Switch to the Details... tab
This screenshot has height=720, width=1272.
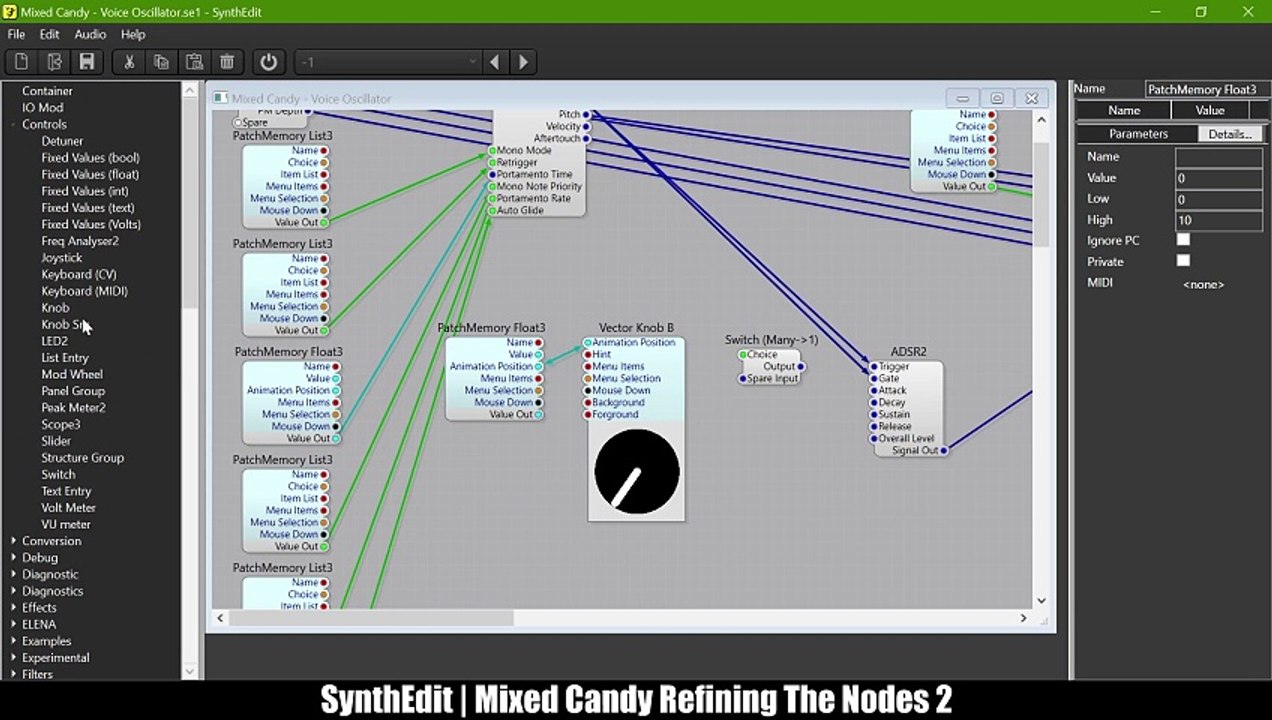(1230, 134)
